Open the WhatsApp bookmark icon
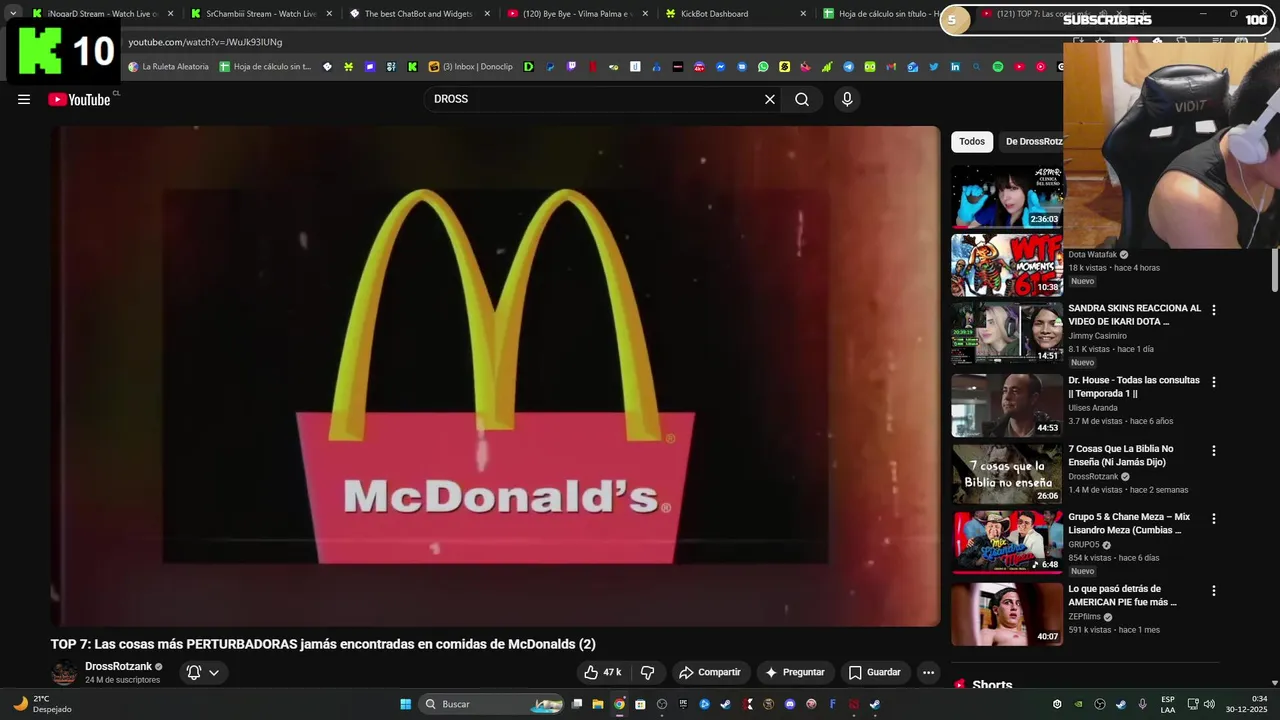Image resolution: width=1280 pixels, height=720 pixels. click(x=763, y=67)
